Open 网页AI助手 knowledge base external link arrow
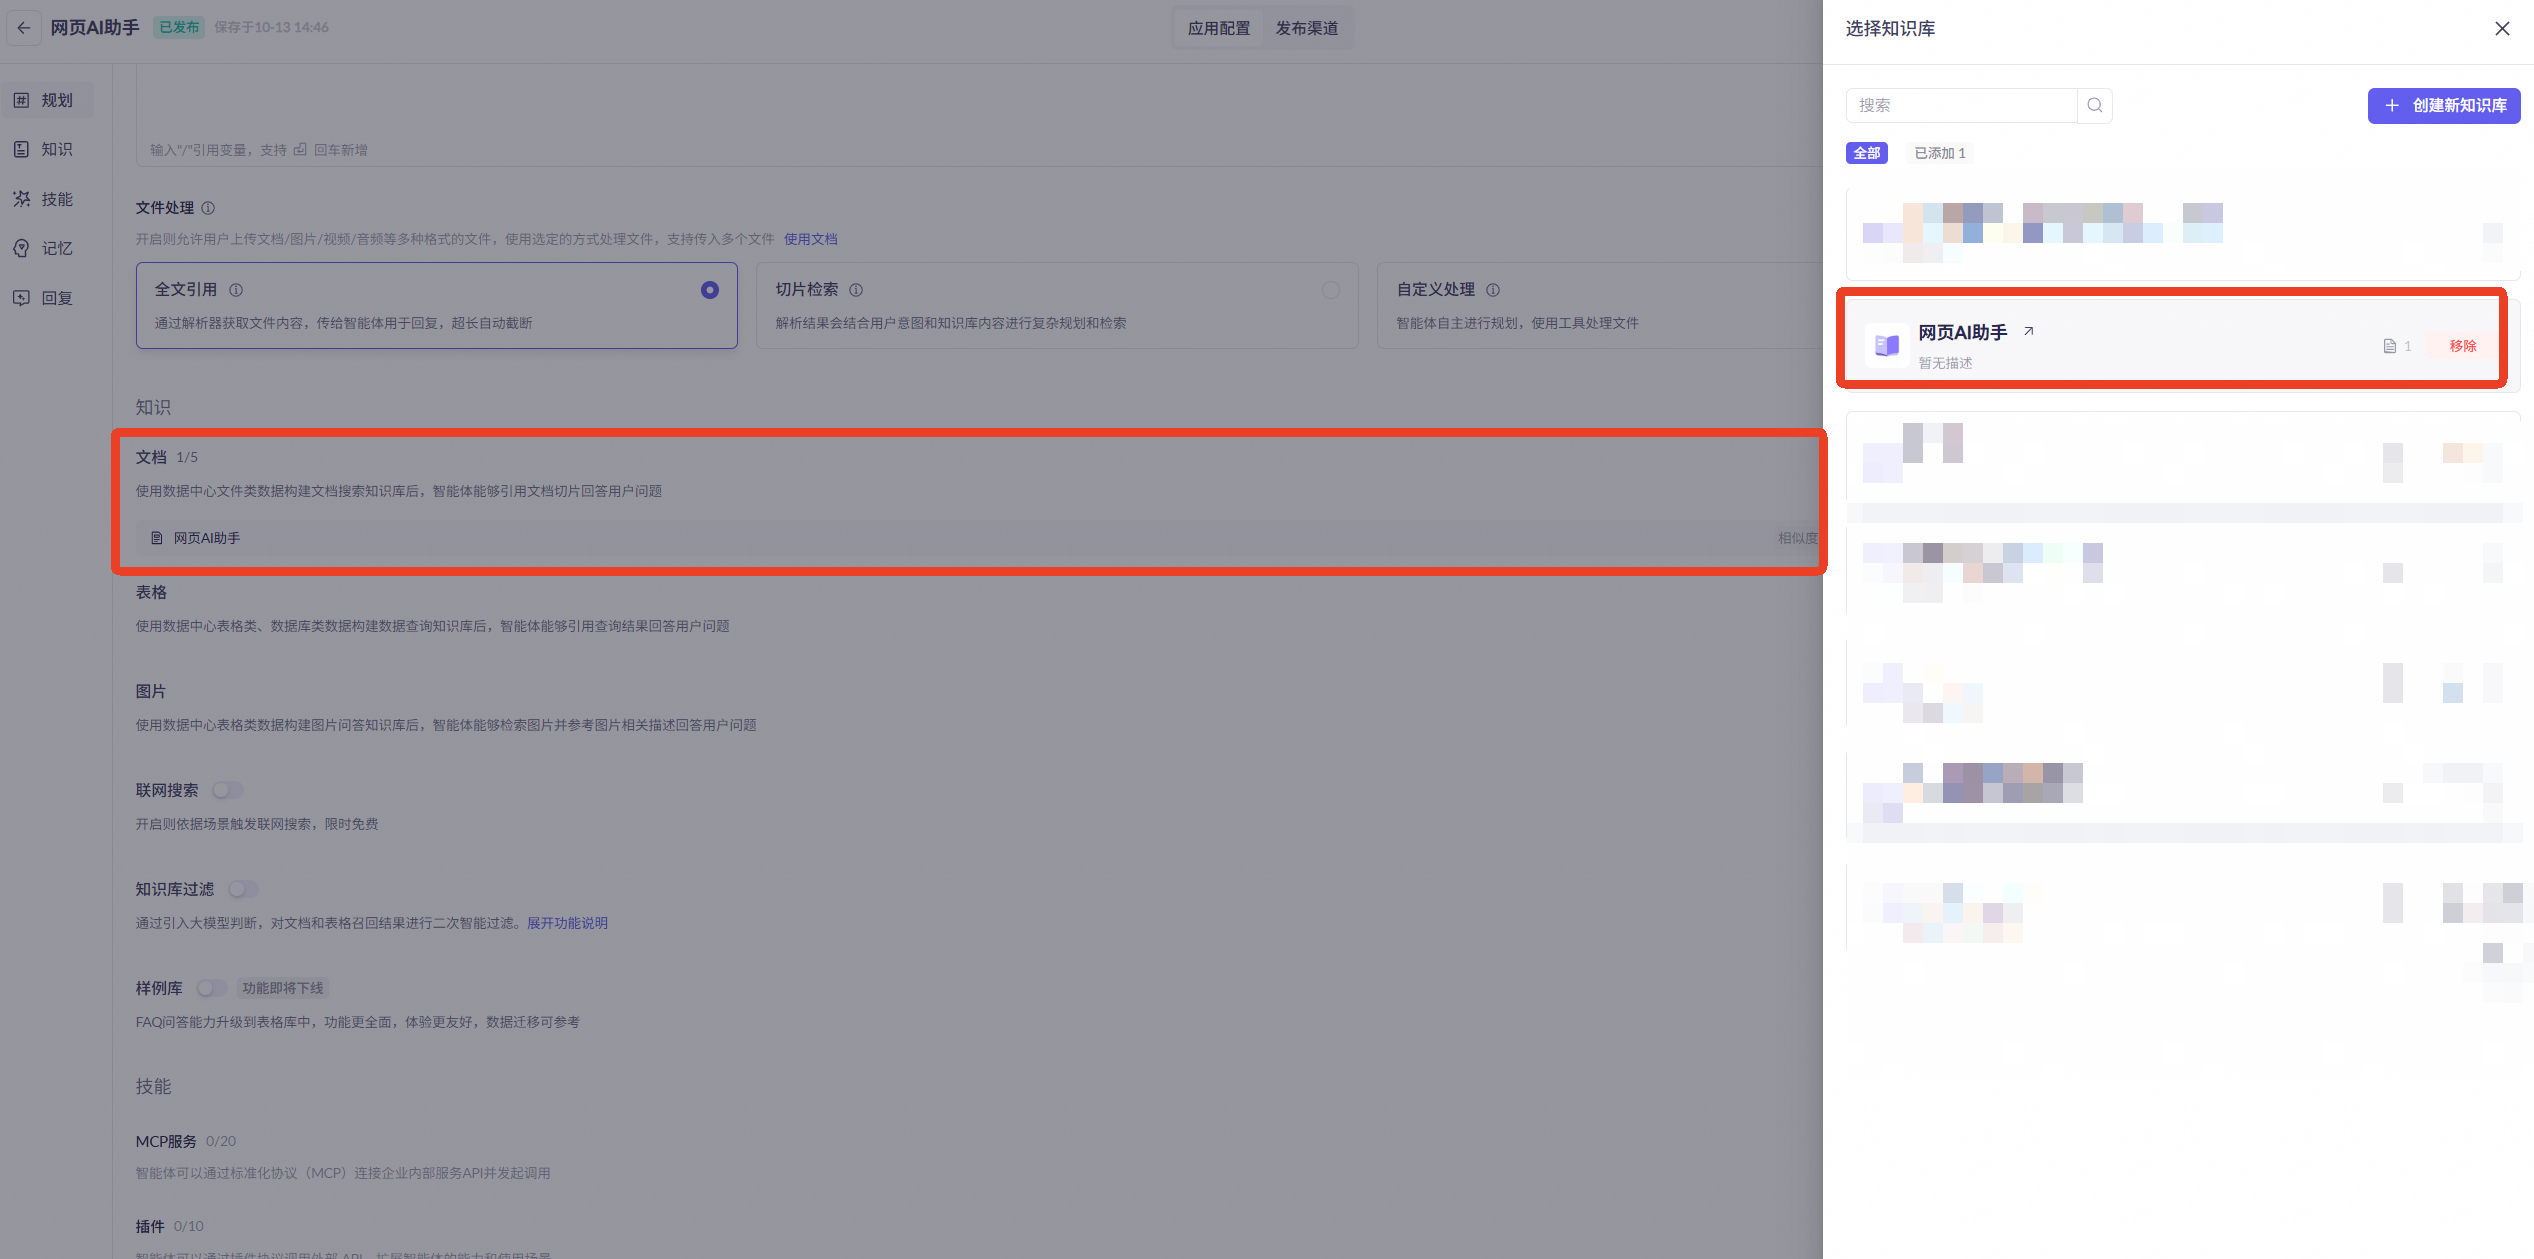 click(2029, 331)
